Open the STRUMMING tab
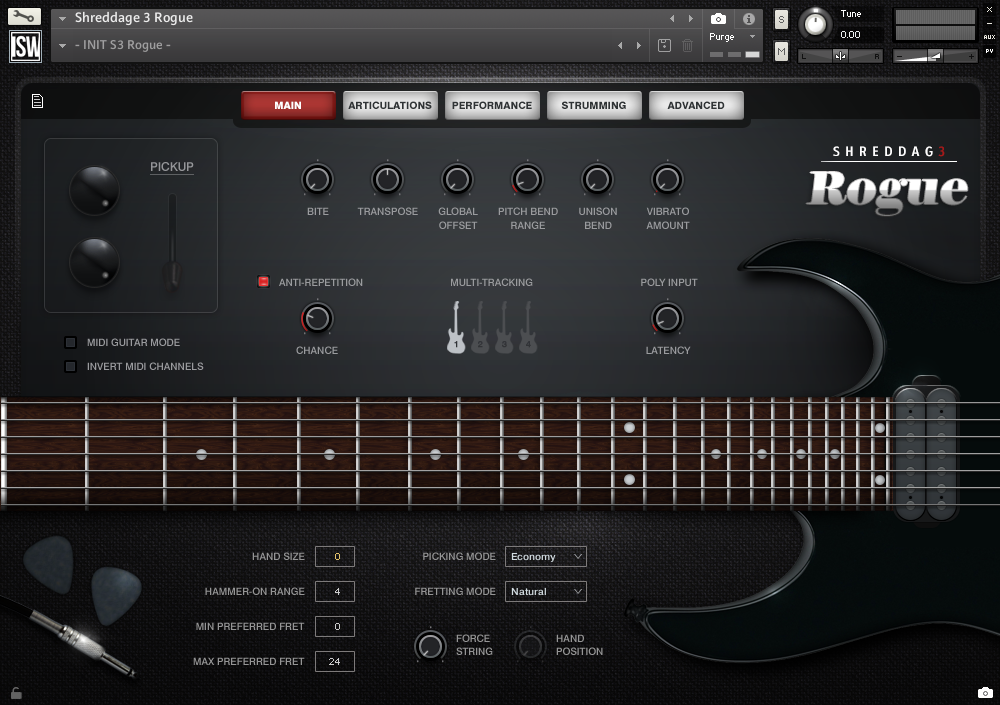 coord(594,104)
